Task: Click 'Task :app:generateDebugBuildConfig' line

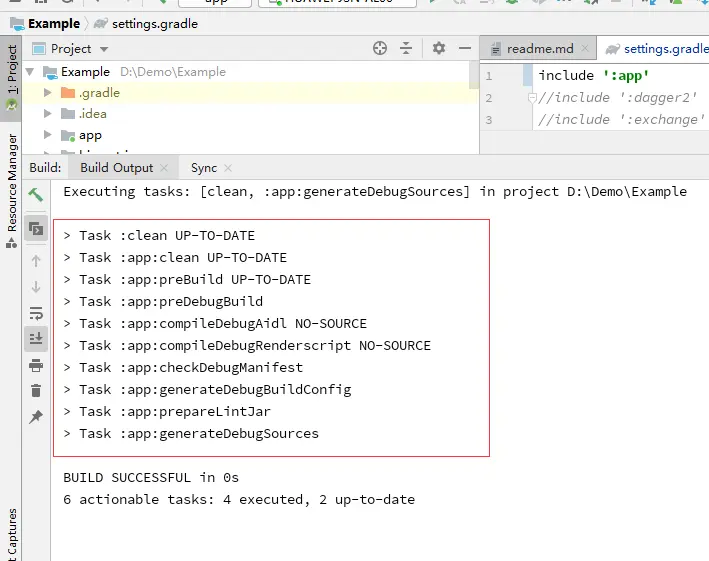Action: 207,390
